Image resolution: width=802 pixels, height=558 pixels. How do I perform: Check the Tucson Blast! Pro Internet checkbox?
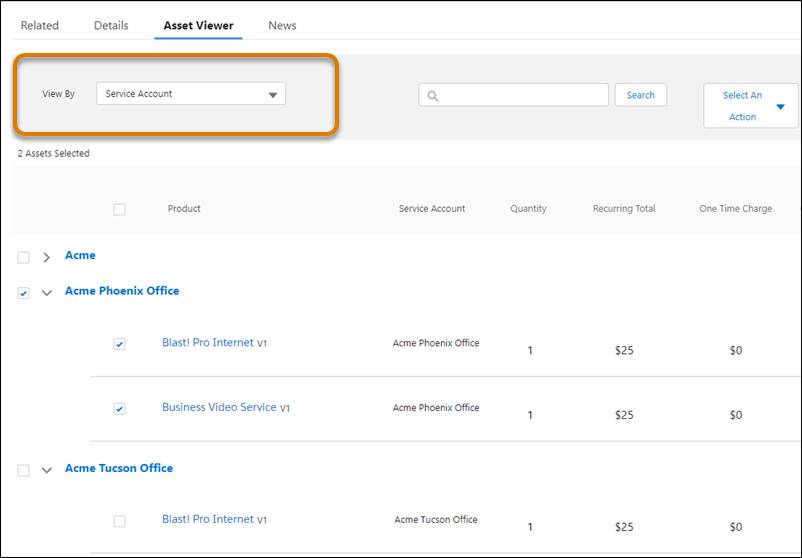click(x=119, y=521)
